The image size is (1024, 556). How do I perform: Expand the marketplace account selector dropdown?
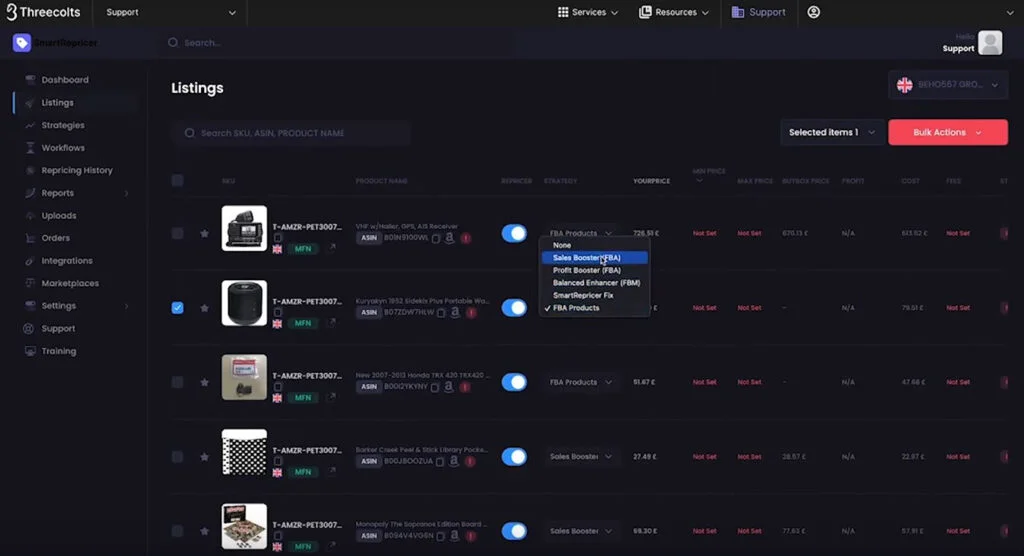(948, 85)
